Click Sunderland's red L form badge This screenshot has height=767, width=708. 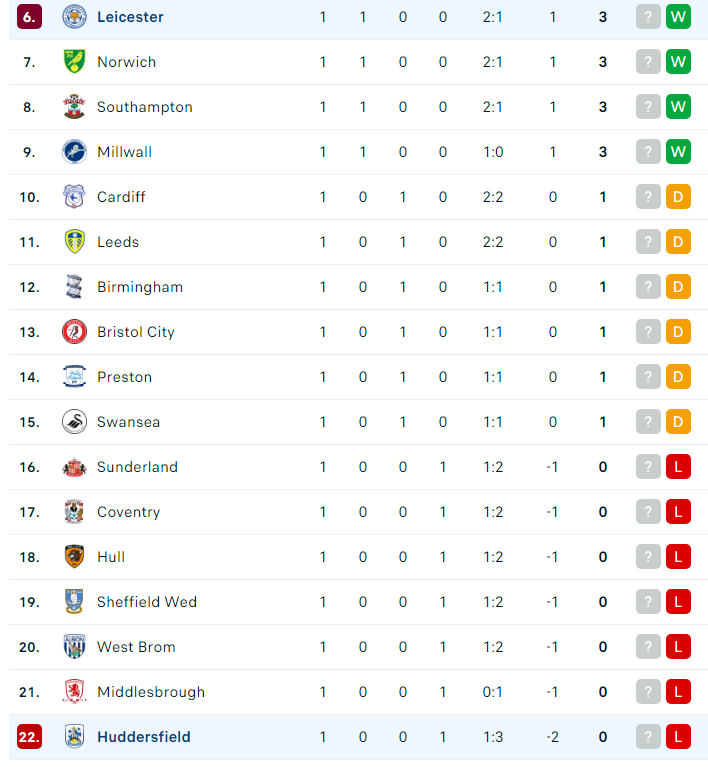pyautogui.click(x=678, y=467)
